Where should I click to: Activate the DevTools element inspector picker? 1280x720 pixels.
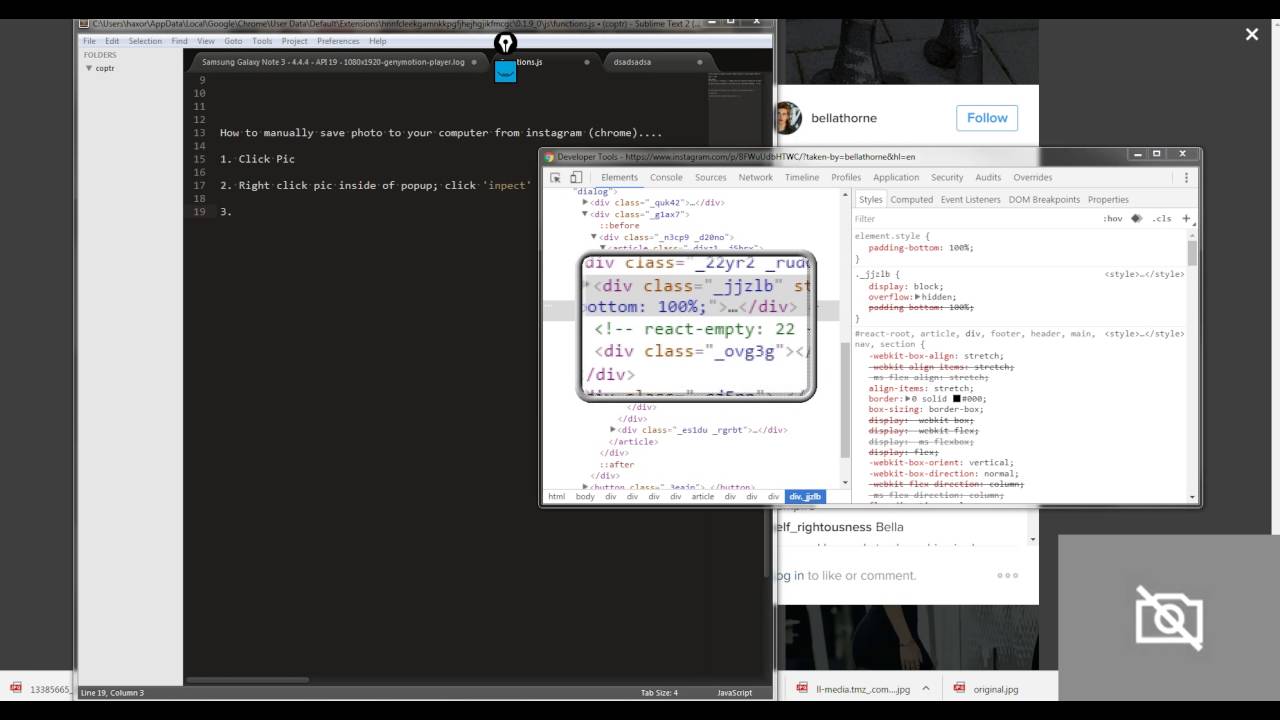click(x=556, y=177)
